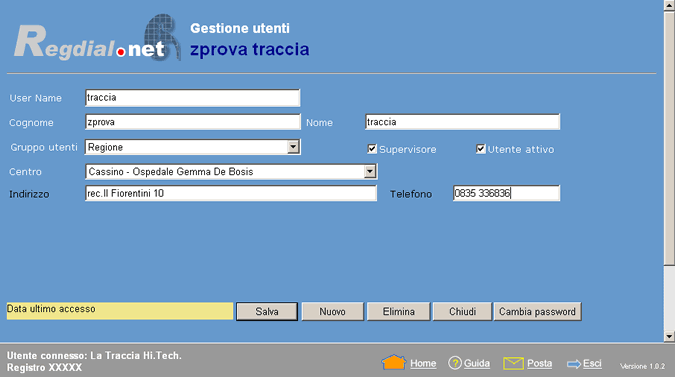Click 'Utente connesso: La Traccia Hi.Tech.' text
Viewport: 675px width, 377px height.
(94, 355)
